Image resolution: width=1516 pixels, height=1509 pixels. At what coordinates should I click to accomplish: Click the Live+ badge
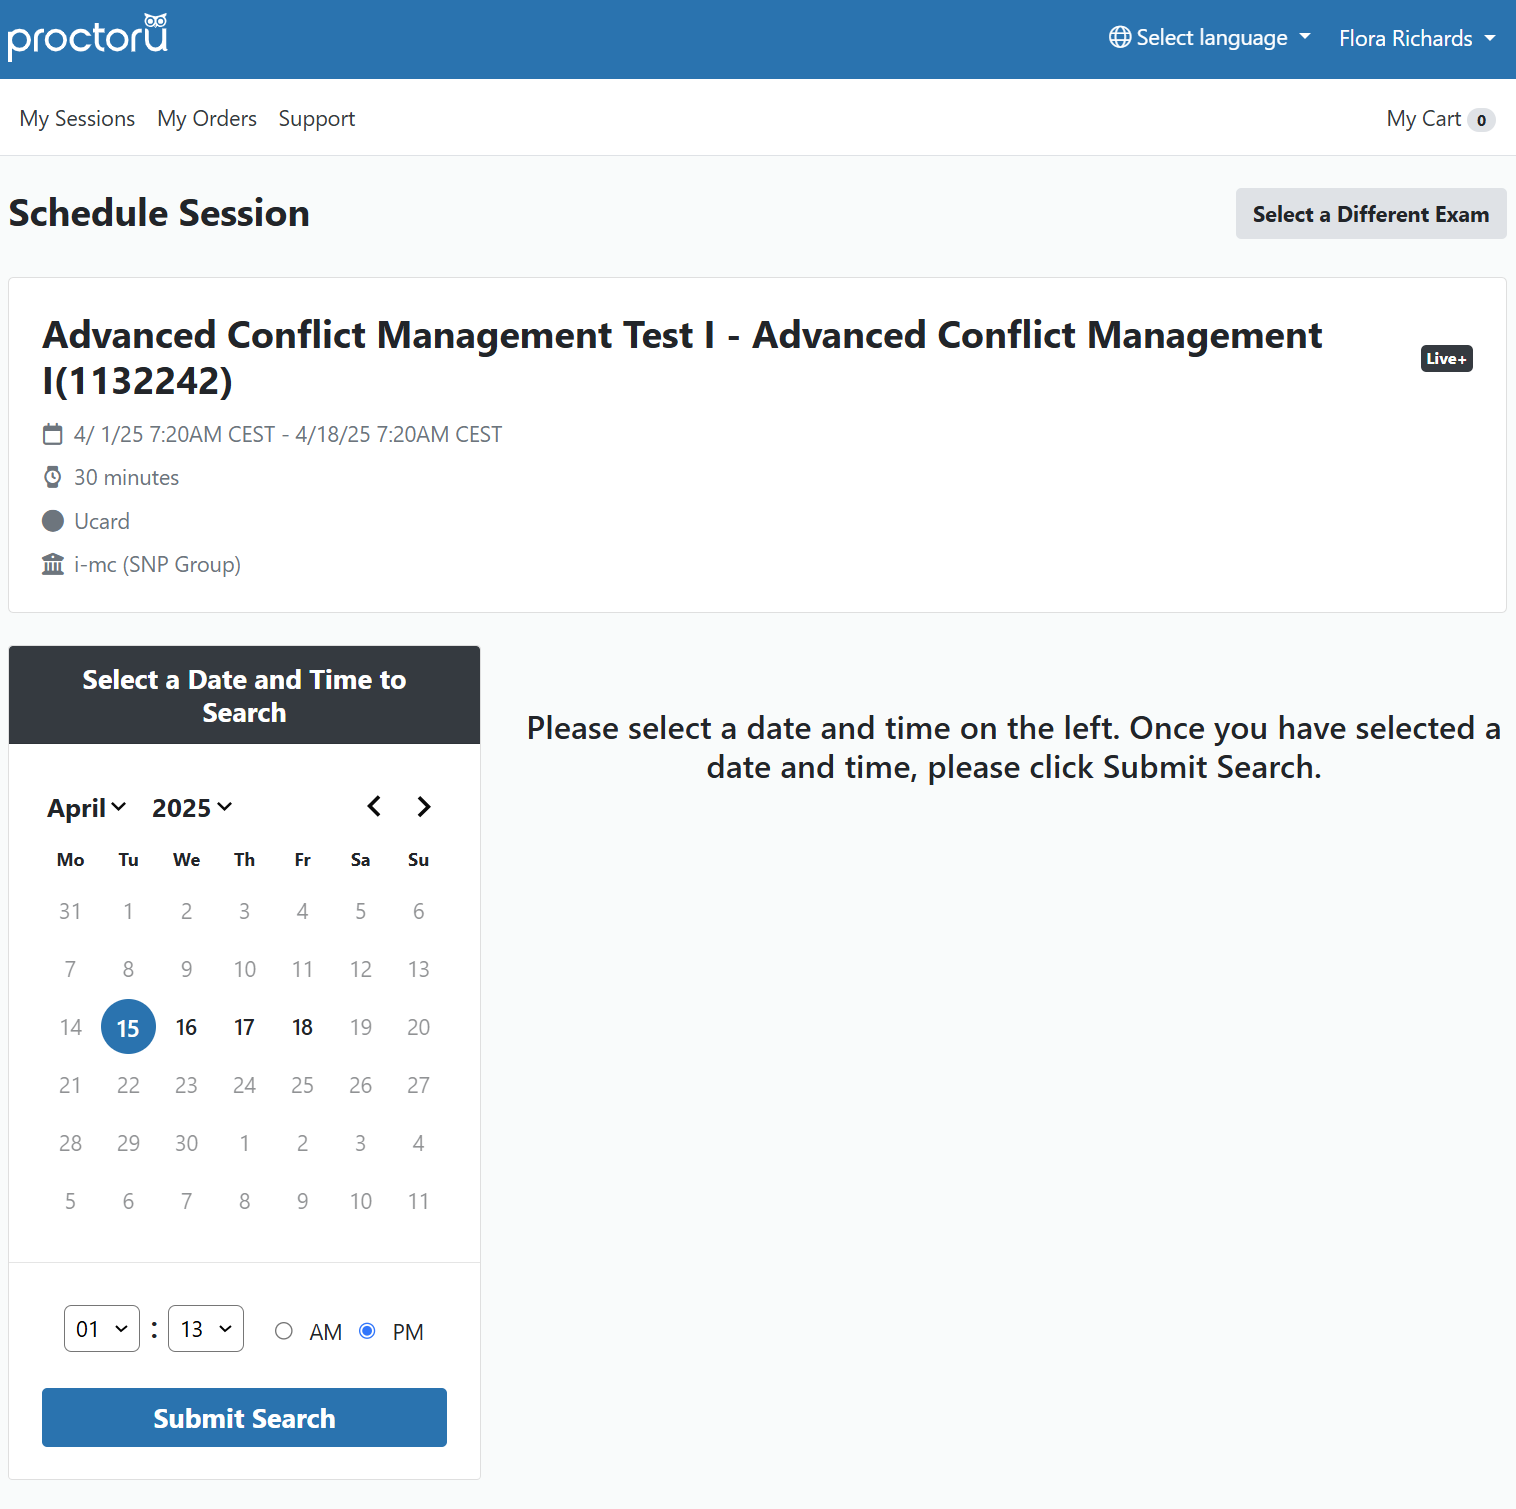1446,358
